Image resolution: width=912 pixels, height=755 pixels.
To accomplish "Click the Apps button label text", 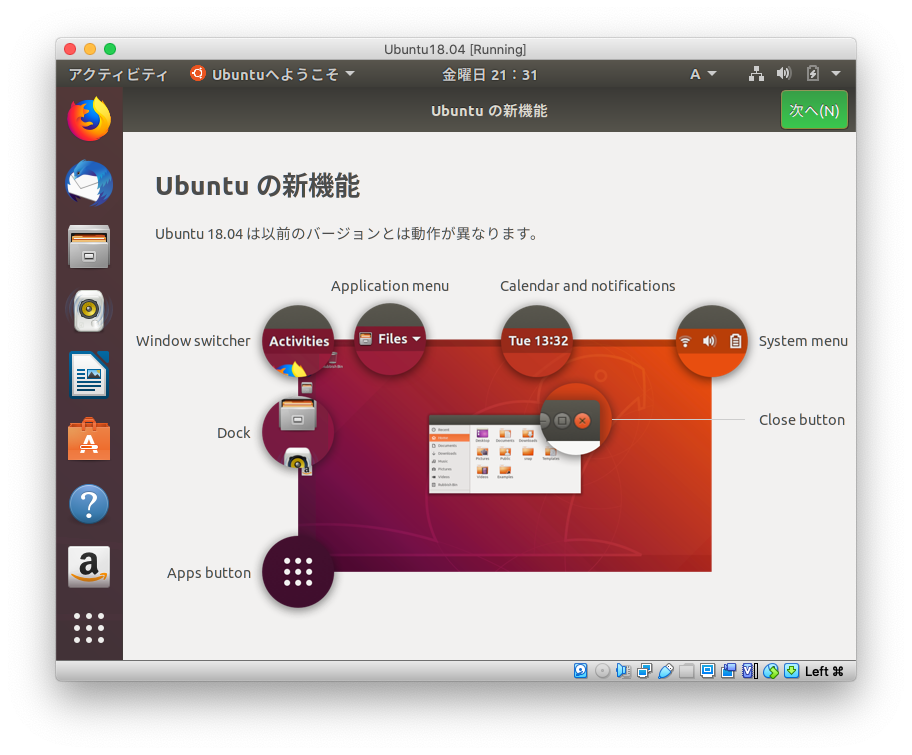I will [x=209, y=573].
